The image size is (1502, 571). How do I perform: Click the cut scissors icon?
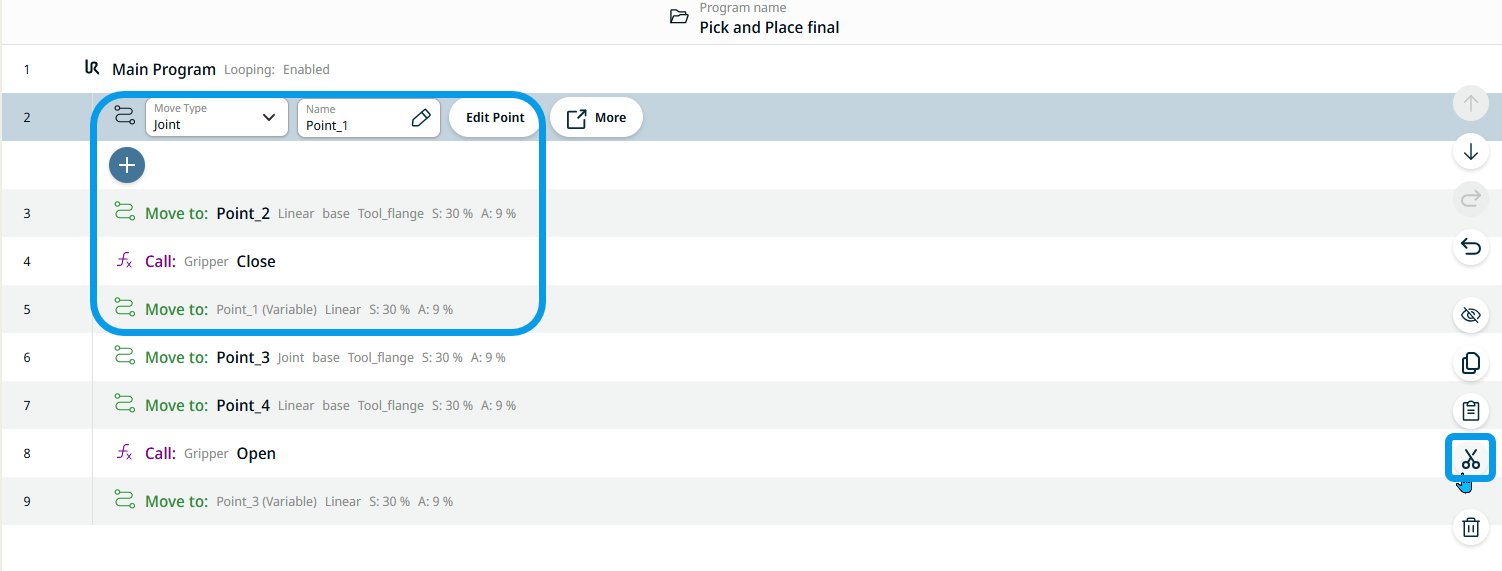tap(1470, 459)
